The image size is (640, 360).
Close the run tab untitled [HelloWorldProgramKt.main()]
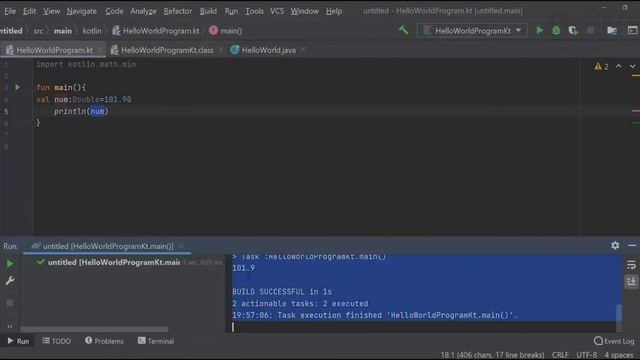181,246
